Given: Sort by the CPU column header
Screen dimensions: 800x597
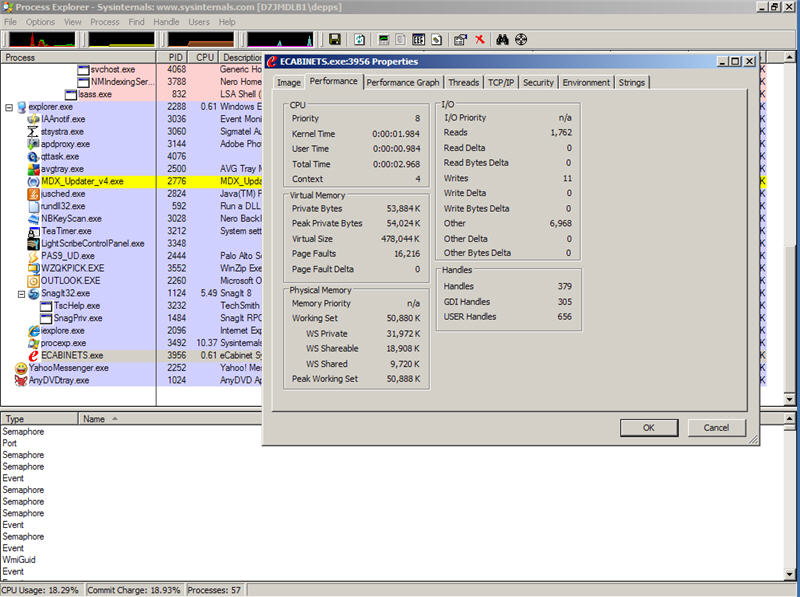Looking at the screenshot, I should tap(204, 58).
